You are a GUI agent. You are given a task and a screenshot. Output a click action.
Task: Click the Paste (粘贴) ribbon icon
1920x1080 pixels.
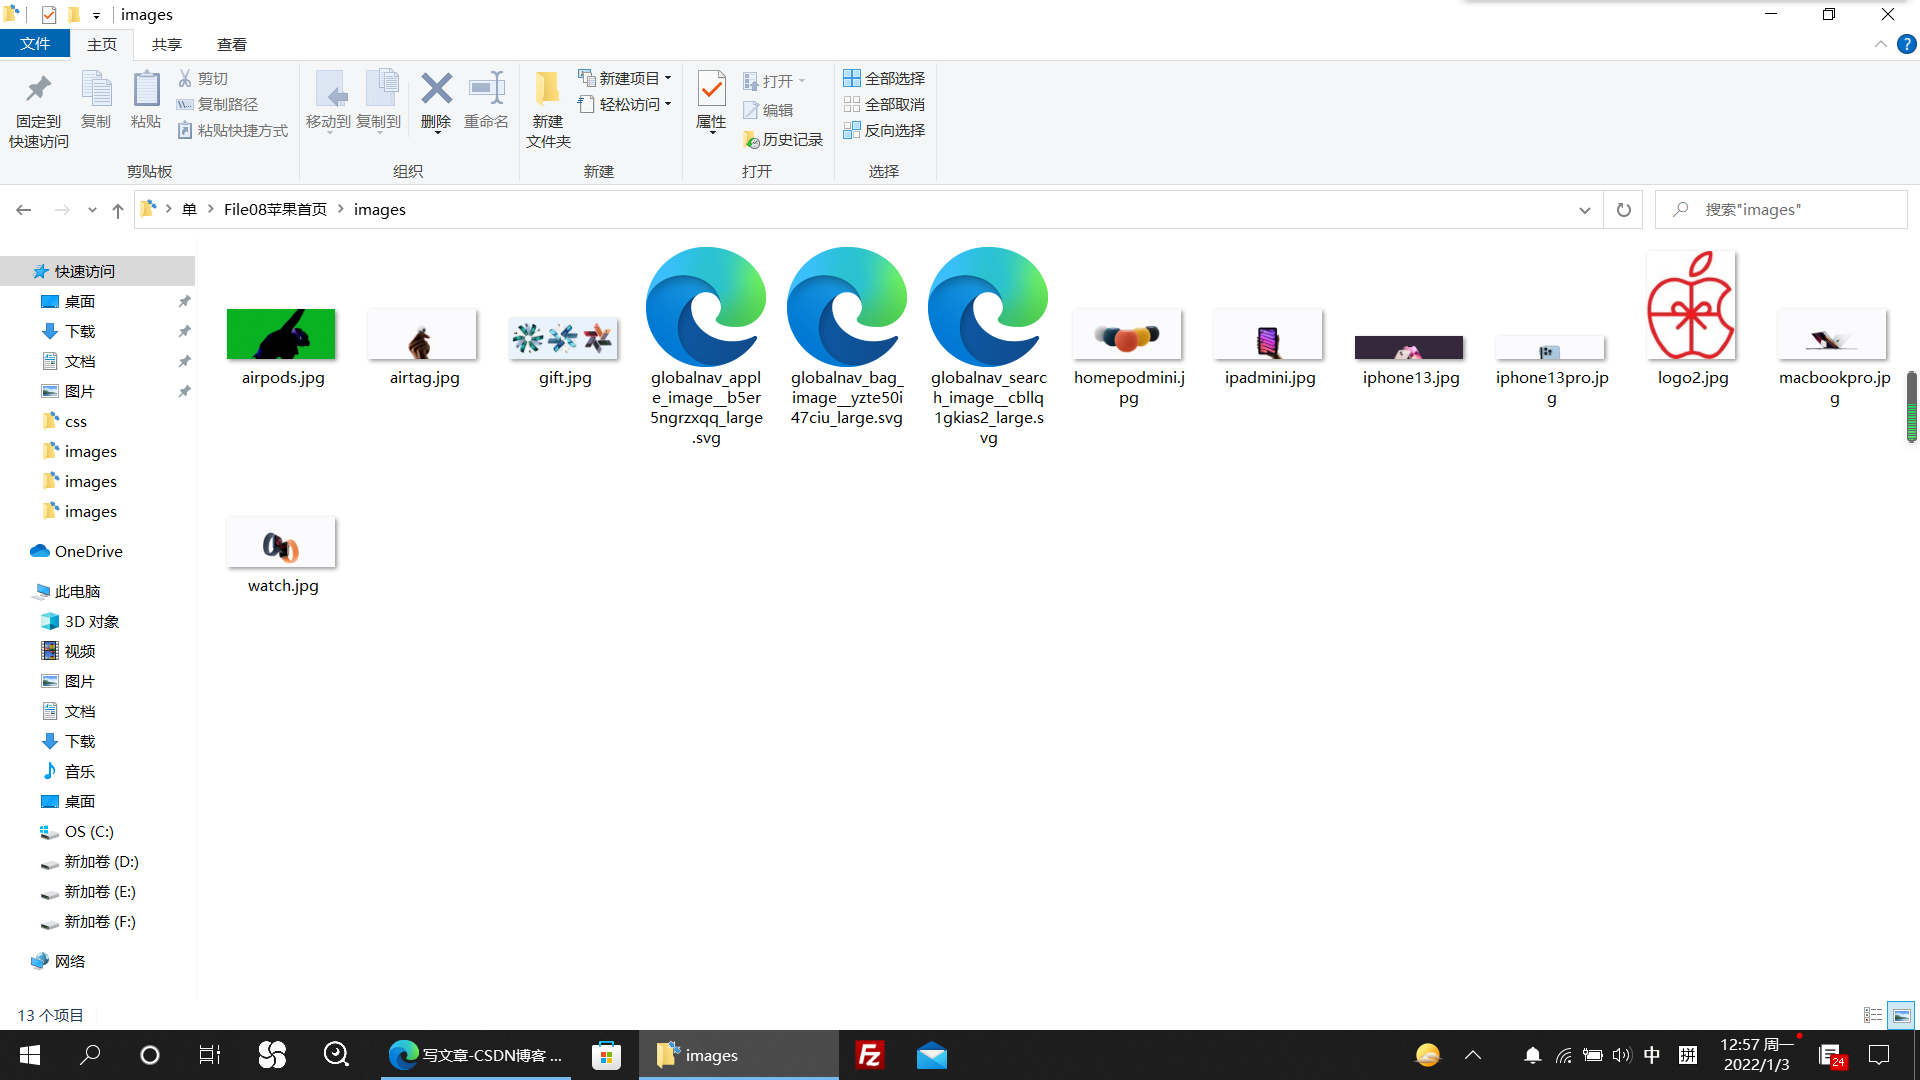pos(146,90)
